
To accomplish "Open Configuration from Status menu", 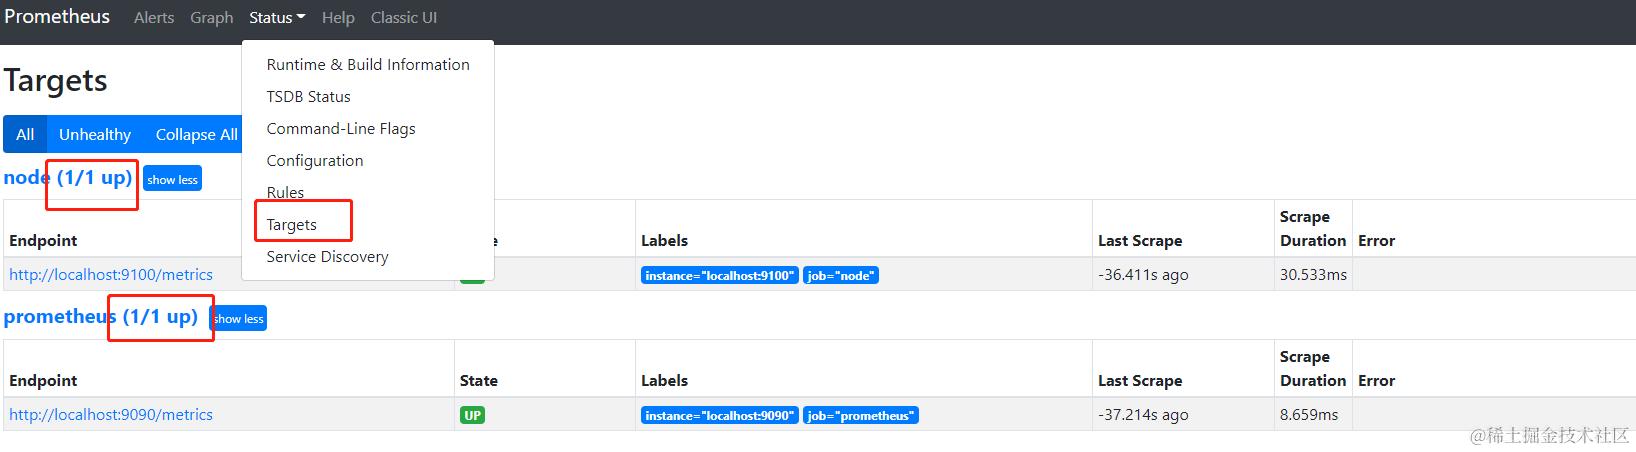I will (368, 161).
